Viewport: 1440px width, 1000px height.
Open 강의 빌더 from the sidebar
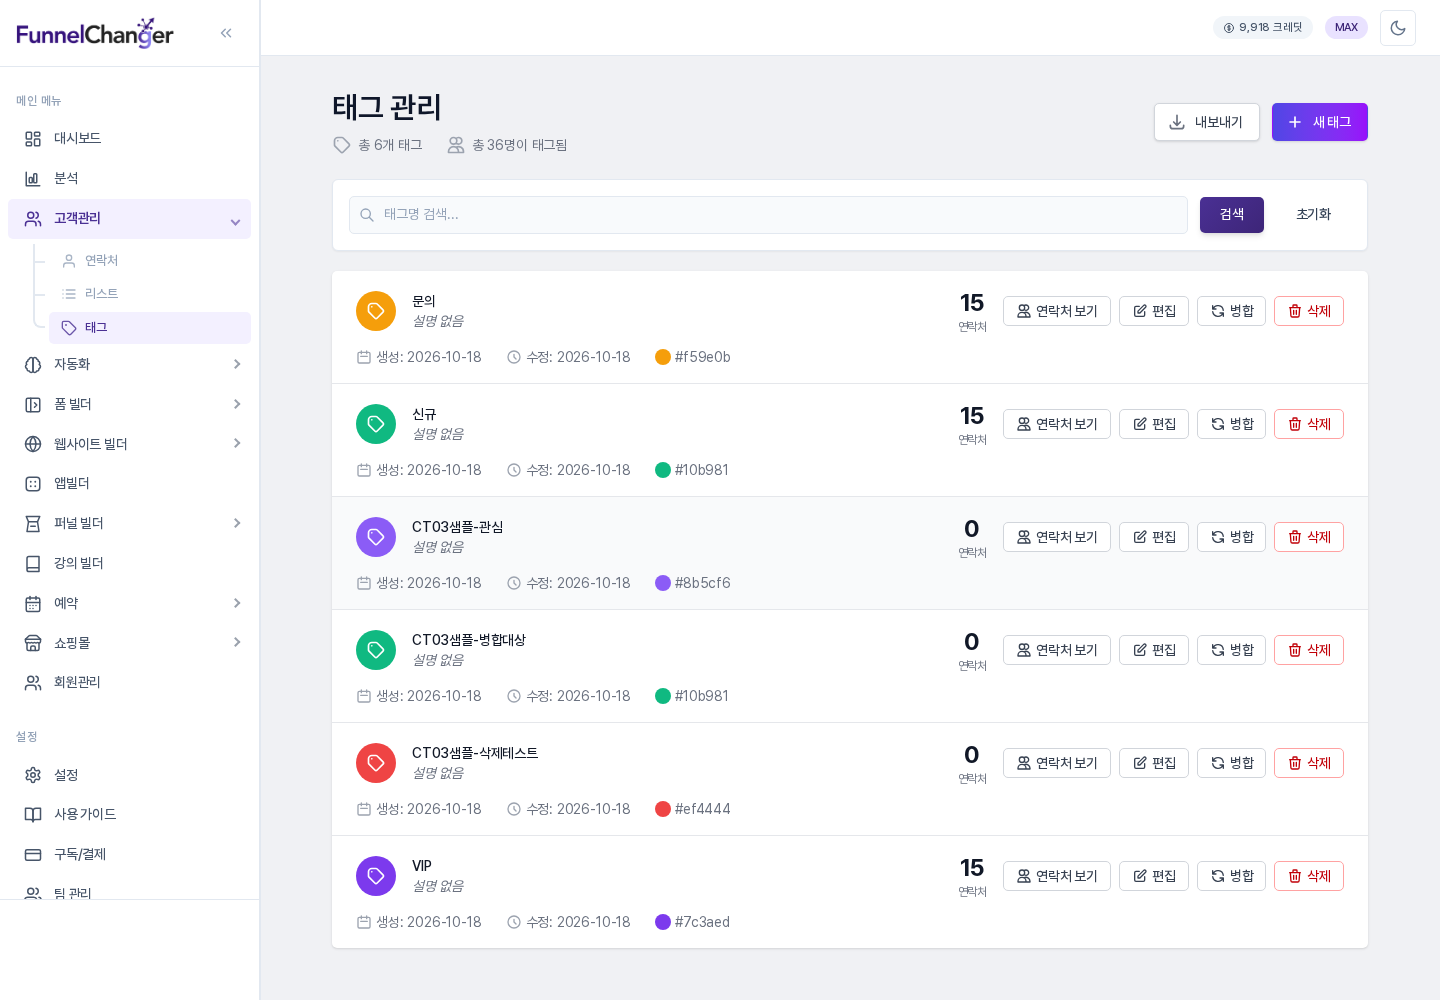point(129,564)
